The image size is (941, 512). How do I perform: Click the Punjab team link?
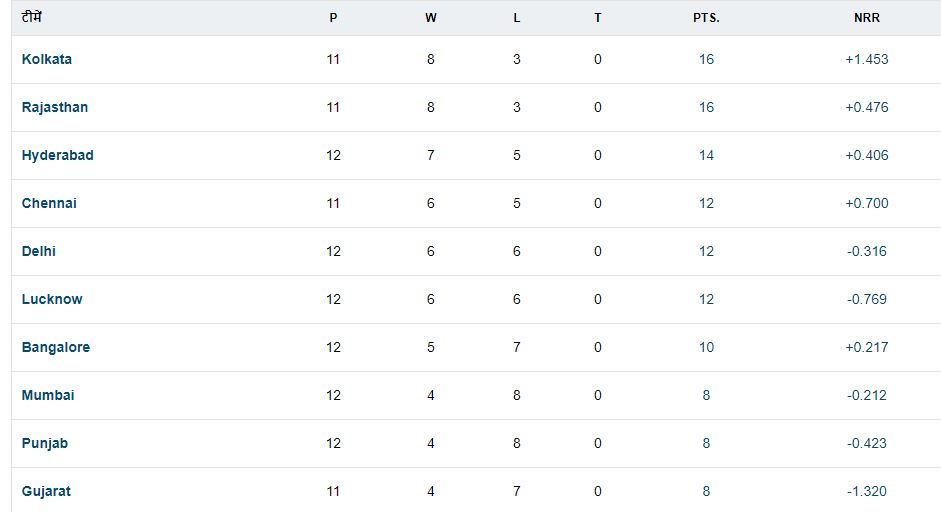pos(45,443)
